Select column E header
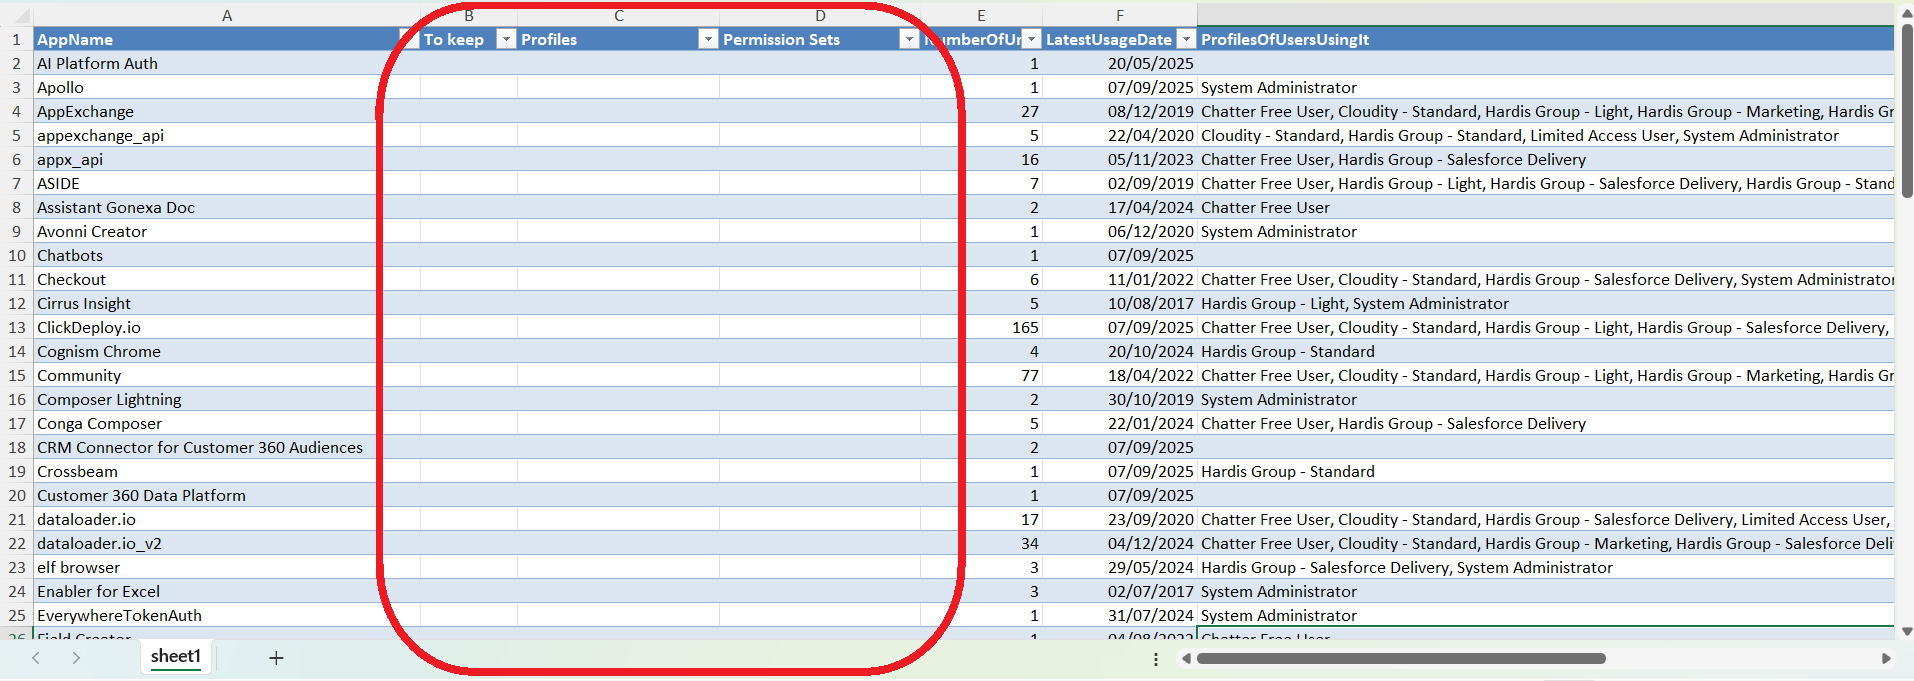This screenshot has height=681, width=1914. (x=981, y=15)
